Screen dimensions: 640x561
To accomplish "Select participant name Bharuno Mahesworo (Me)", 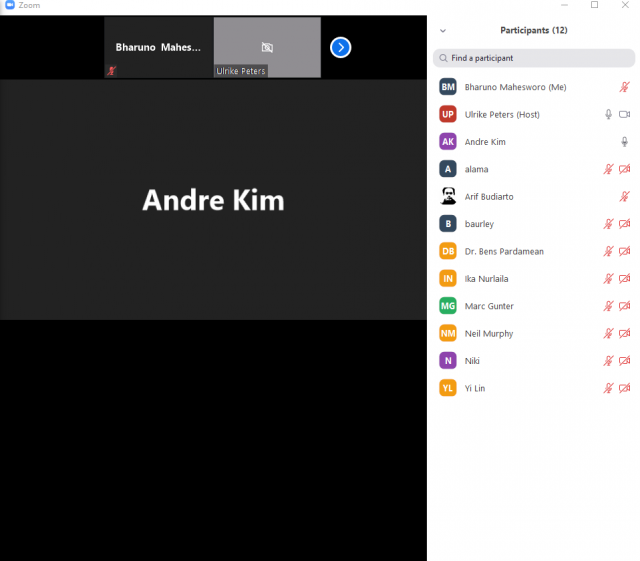I will pyautogui.click(x=516, y=87).
